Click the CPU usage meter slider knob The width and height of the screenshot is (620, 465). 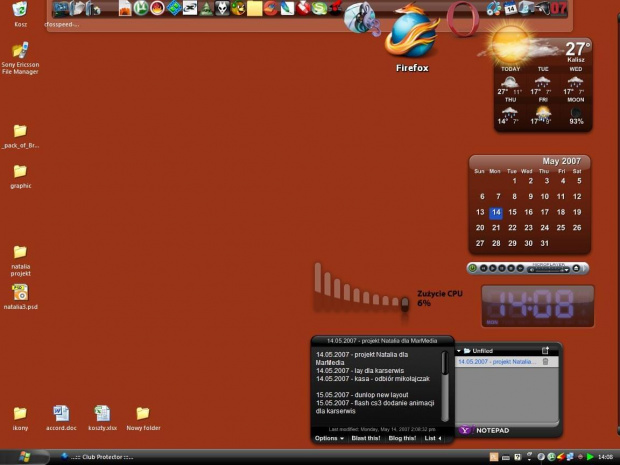click(x=405, y=304)
